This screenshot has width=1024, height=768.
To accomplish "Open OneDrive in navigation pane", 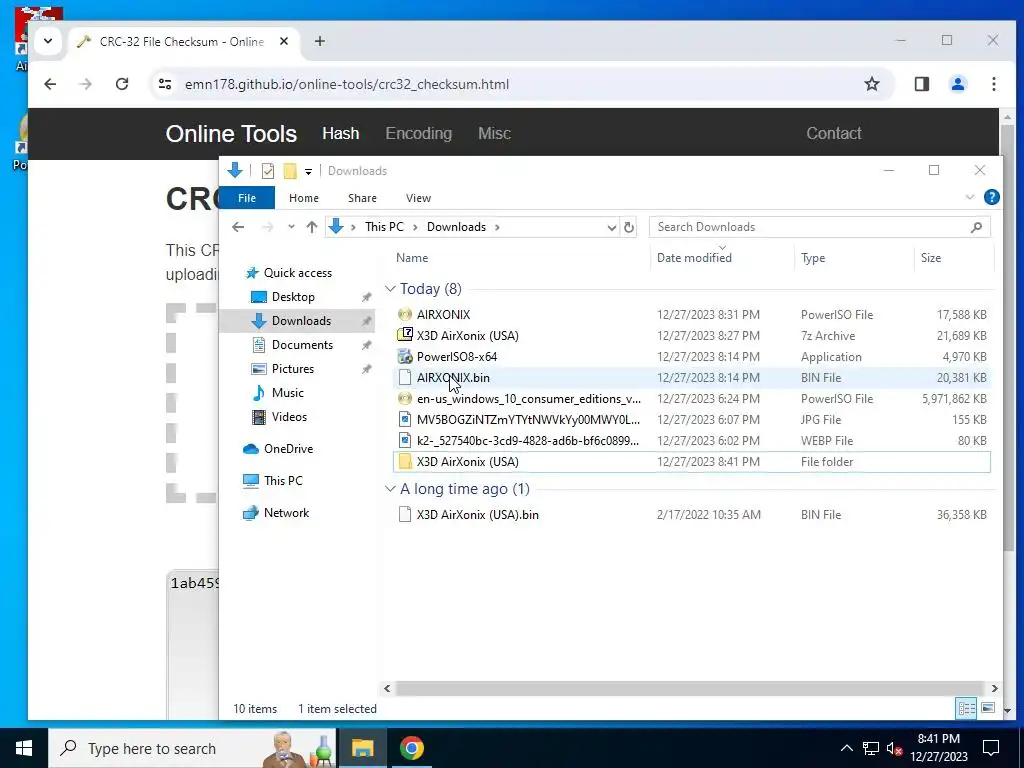I will [x=288, y=449].
